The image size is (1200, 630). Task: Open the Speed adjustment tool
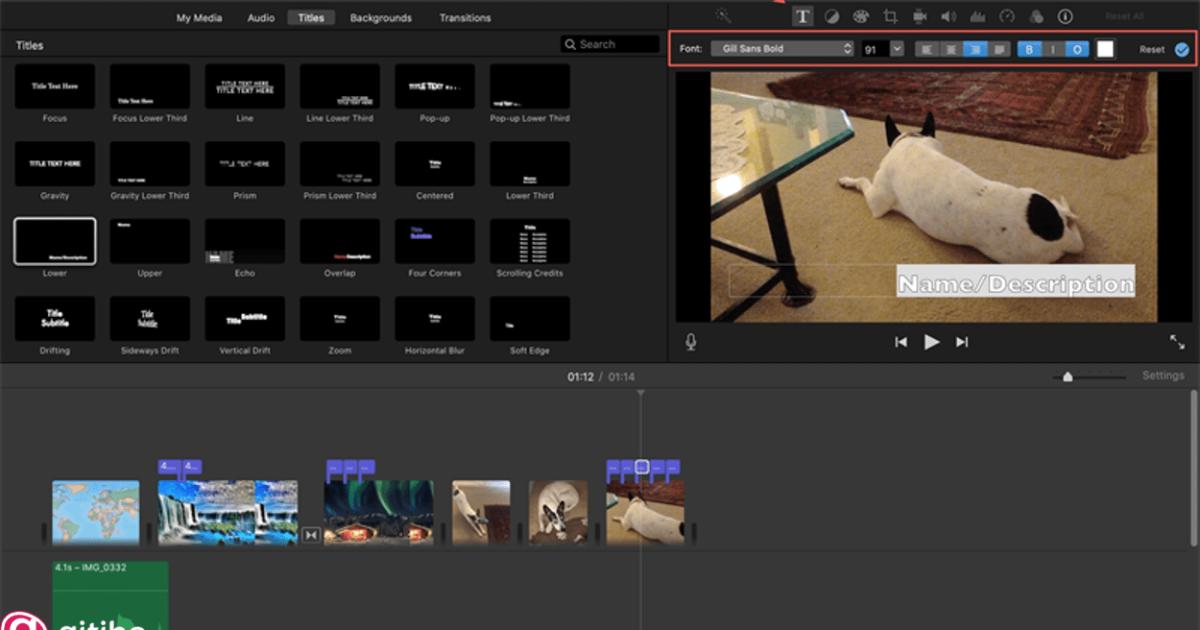1006,16
